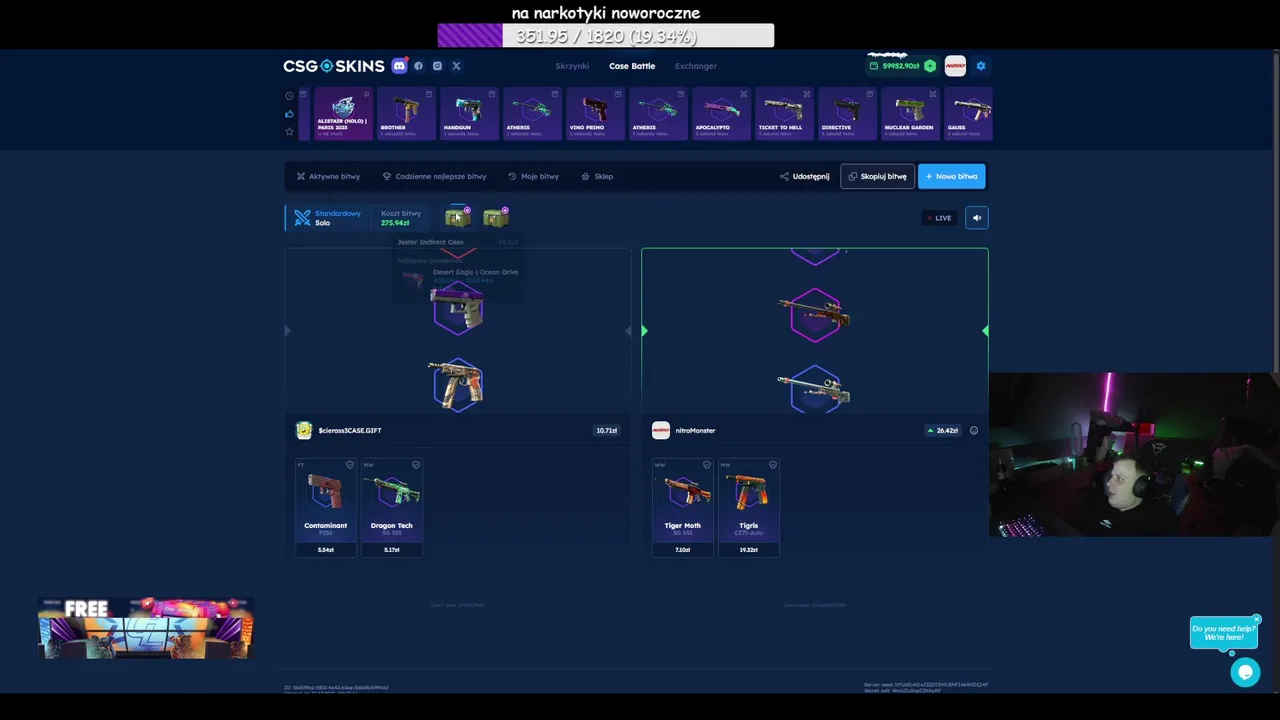1280x720 pixels.
Task: Open Moje bitwy section
Action: [x=533, y=176]
